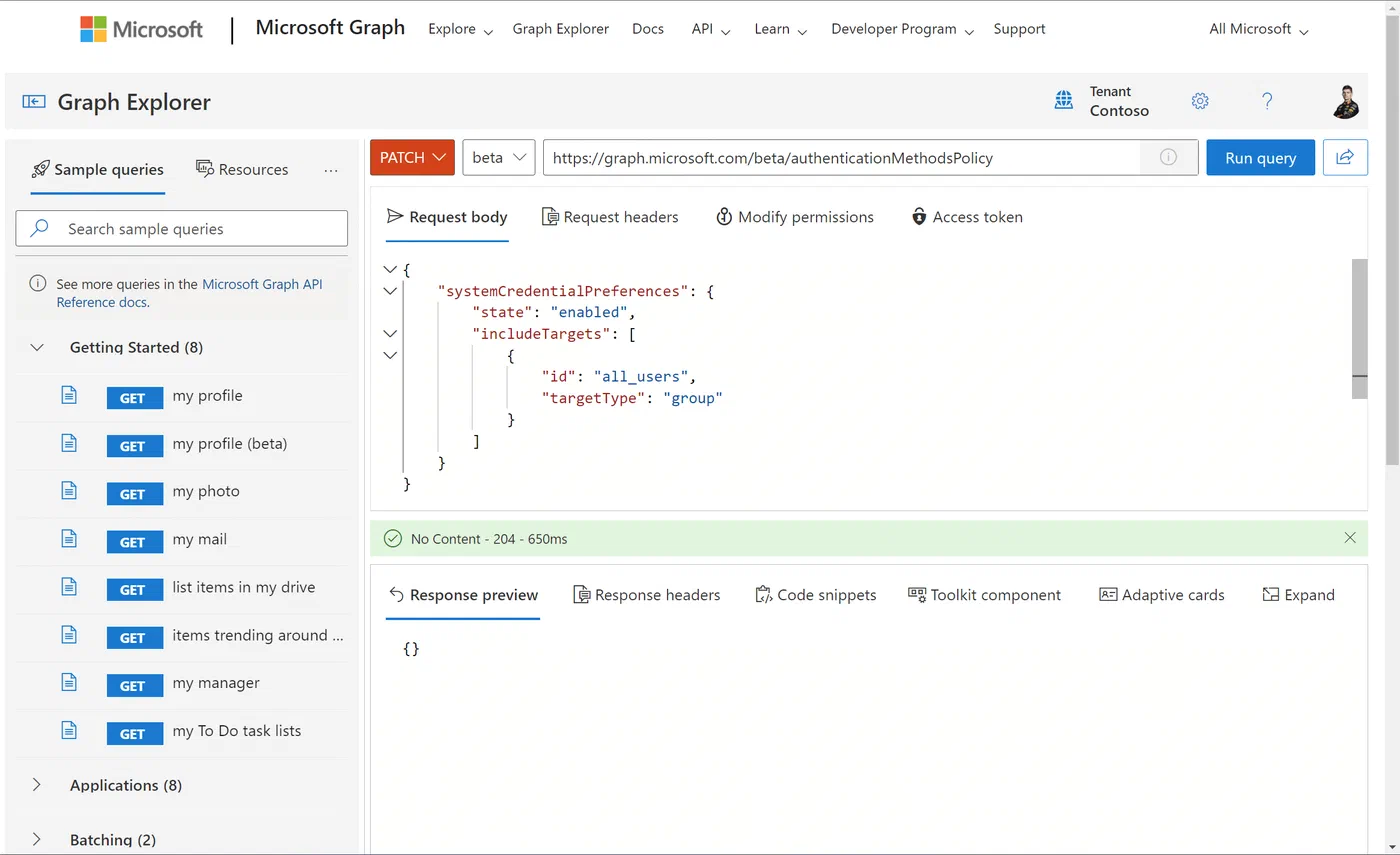Screen dimensions: 1400x855
Task: Expand the Batching (2) section
Action: 37,840
